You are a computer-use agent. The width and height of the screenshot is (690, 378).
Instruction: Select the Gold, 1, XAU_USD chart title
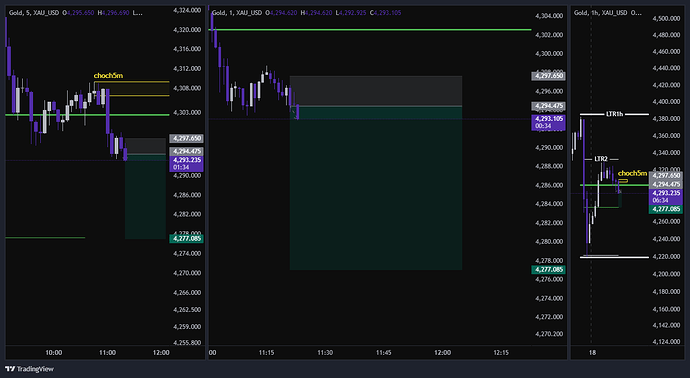click(x=237, y=13)
